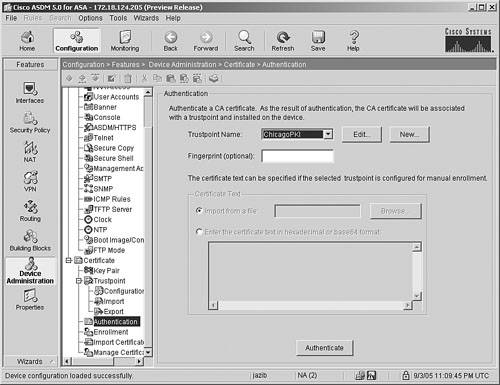Image resolution: width=500 pixels, height=385 pixels.
Task: Select Enter the certificate text radio option
Action: [199, 232]
